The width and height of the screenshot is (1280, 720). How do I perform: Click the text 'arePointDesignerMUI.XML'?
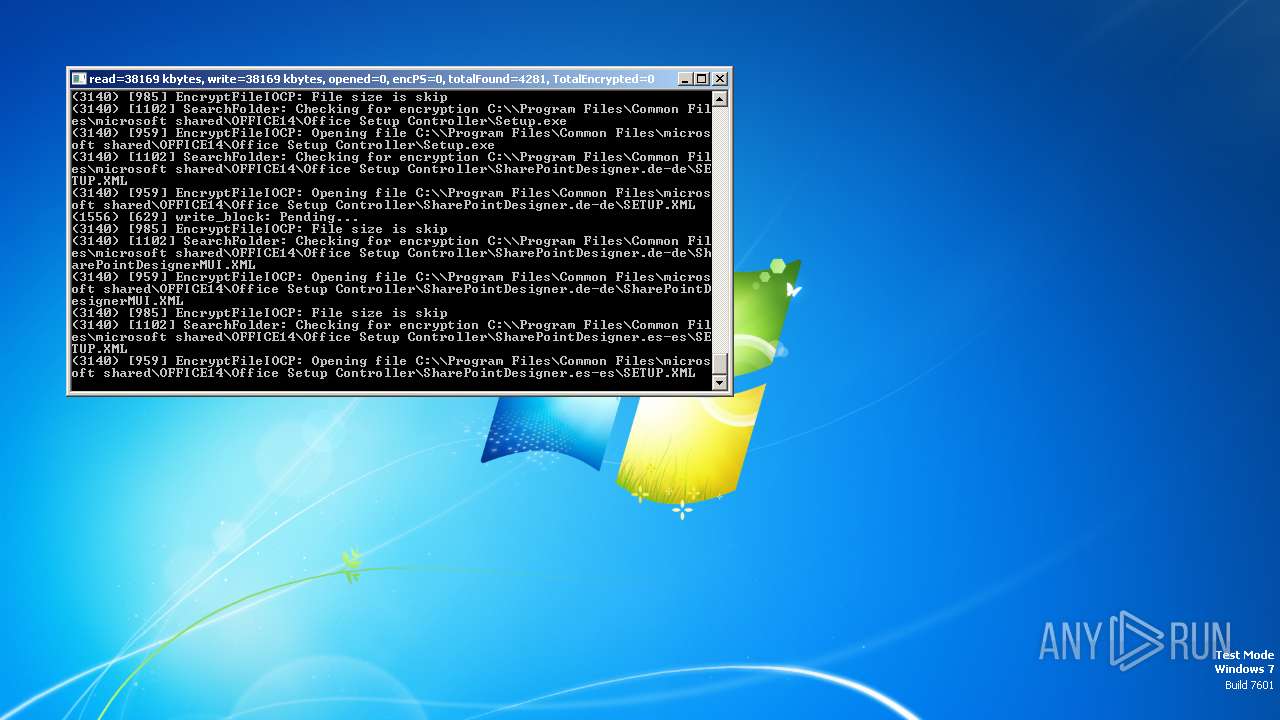[163, 265]
